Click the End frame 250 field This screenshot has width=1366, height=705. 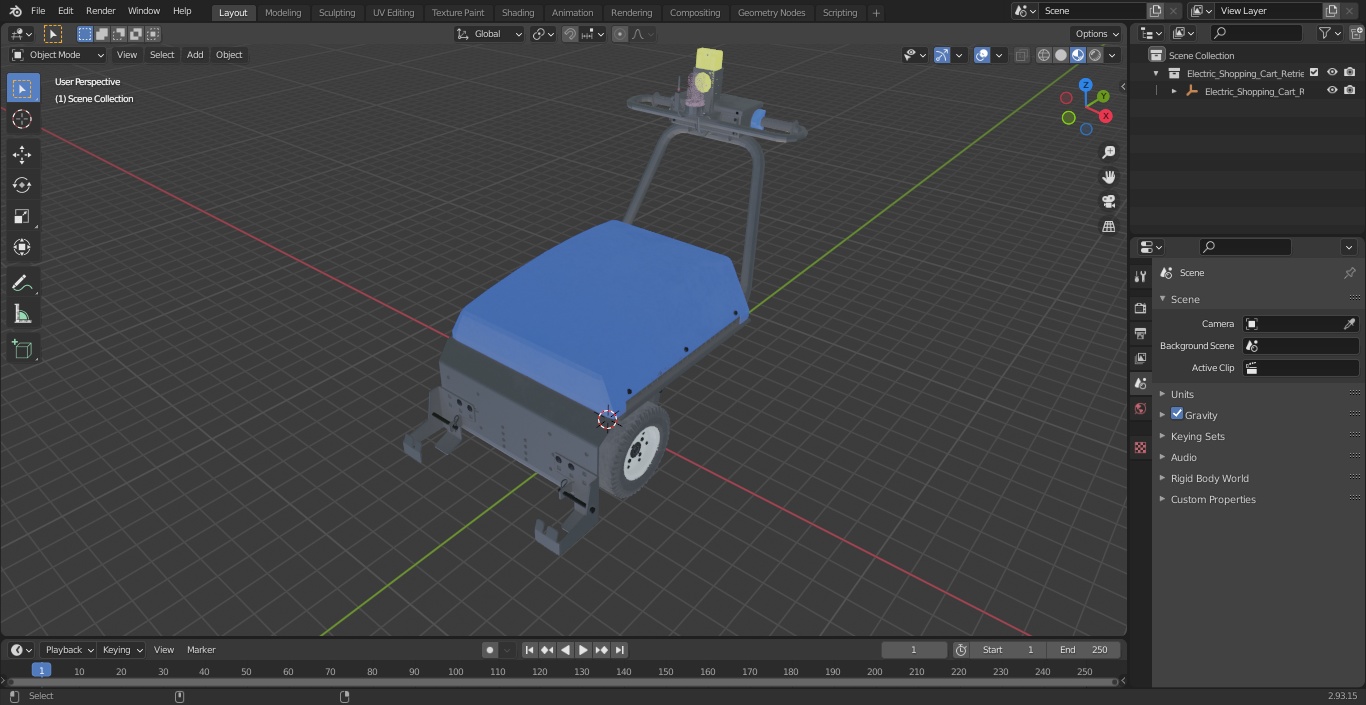(x=1084, y=650)
